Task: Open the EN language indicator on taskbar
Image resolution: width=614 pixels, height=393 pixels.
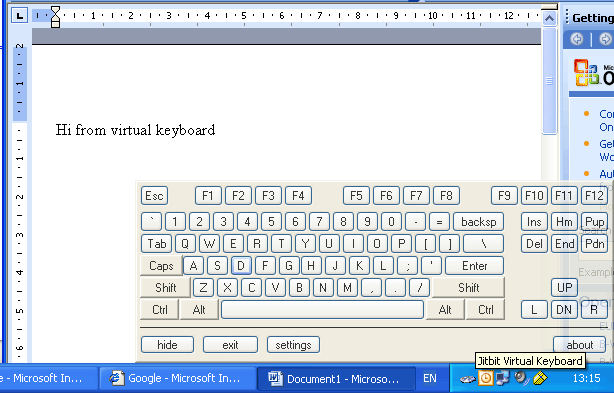Action: pyautogui.click(x=430, y=378)
